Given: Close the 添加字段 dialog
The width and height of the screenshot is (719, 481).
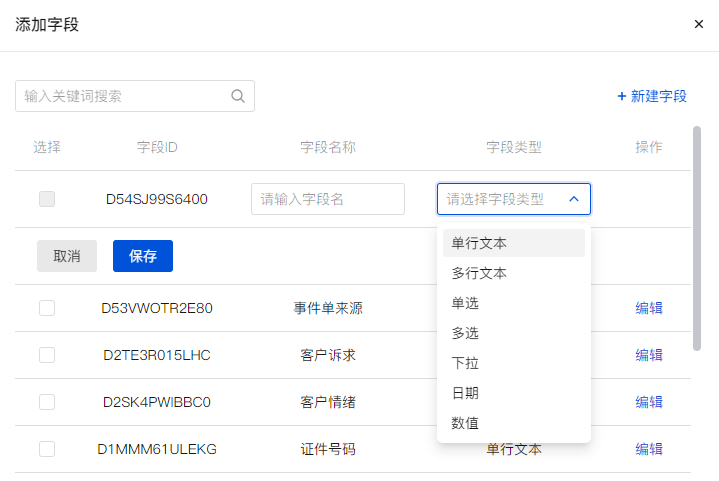Looking at the screenshot, I should point(698,24).
